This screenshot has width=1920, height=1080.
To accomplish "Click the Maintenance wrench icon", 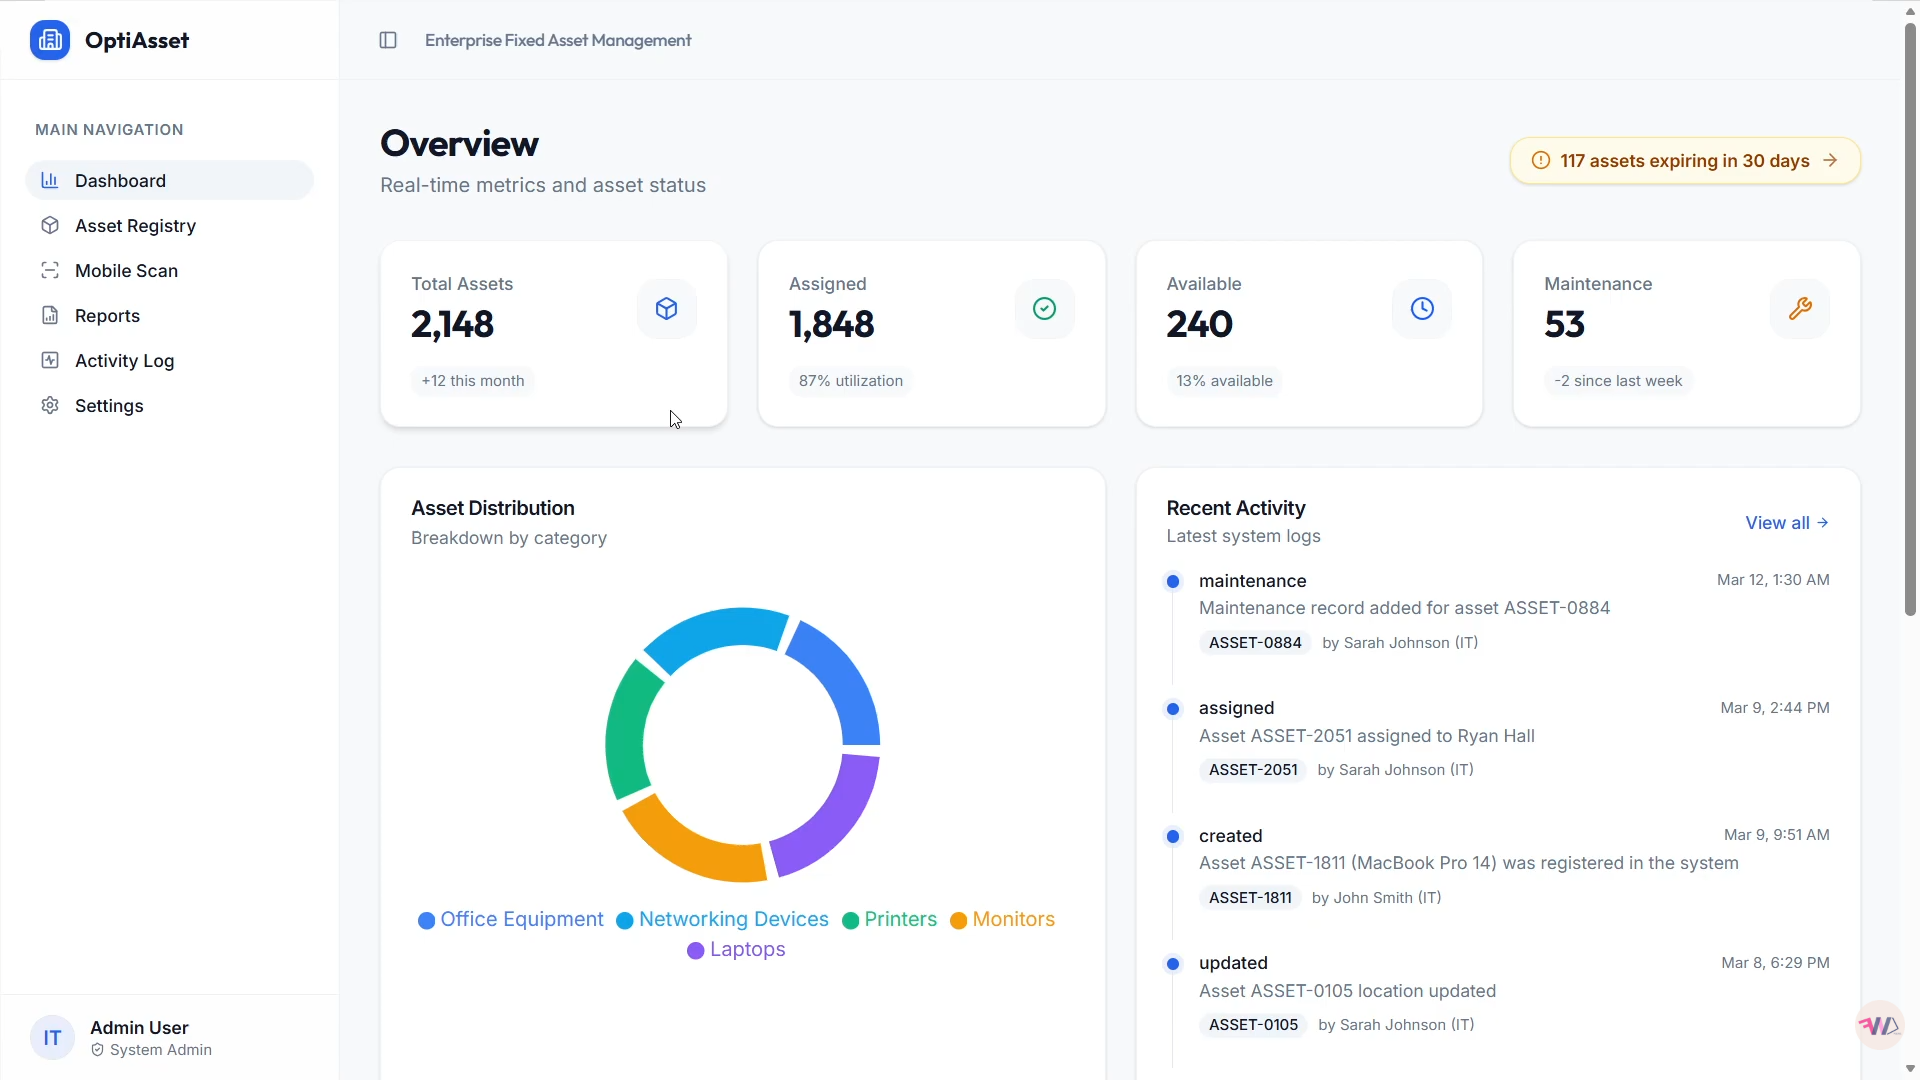I will click(x=1800, y=309).
